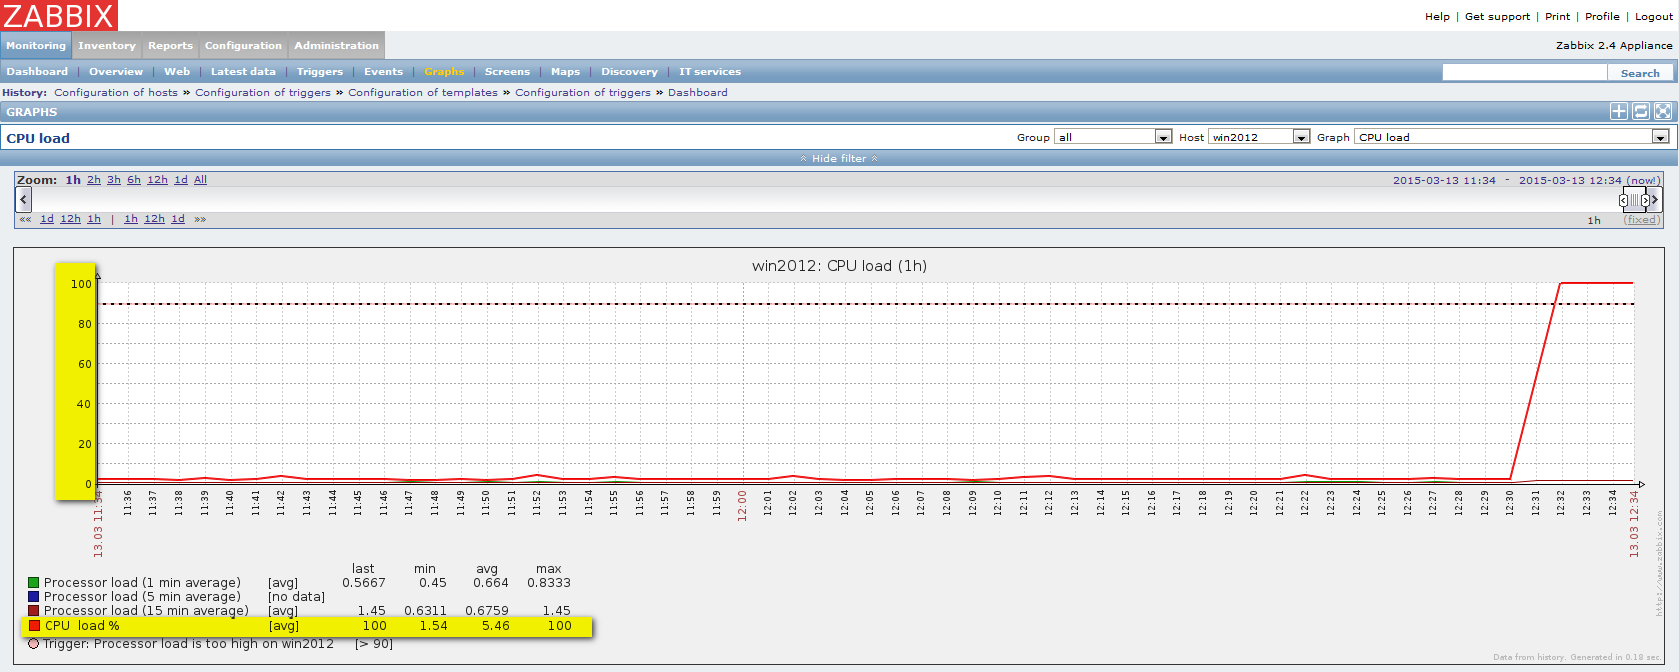Image resolution: width=1679 pixels, height=672 pixels.
Task: Click the right scroll arrow on the time bar
Action: tap(1655, 199)
